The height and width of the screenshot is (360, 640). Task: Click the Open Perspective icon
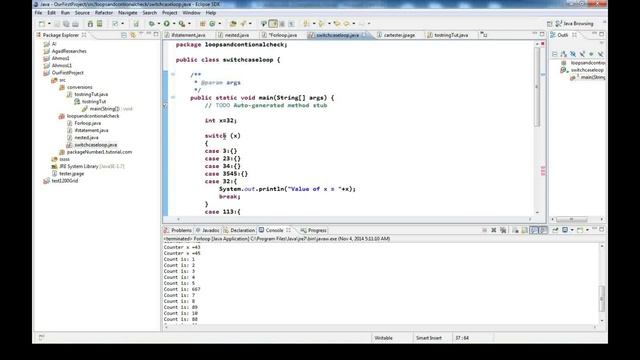click(549, 24)
